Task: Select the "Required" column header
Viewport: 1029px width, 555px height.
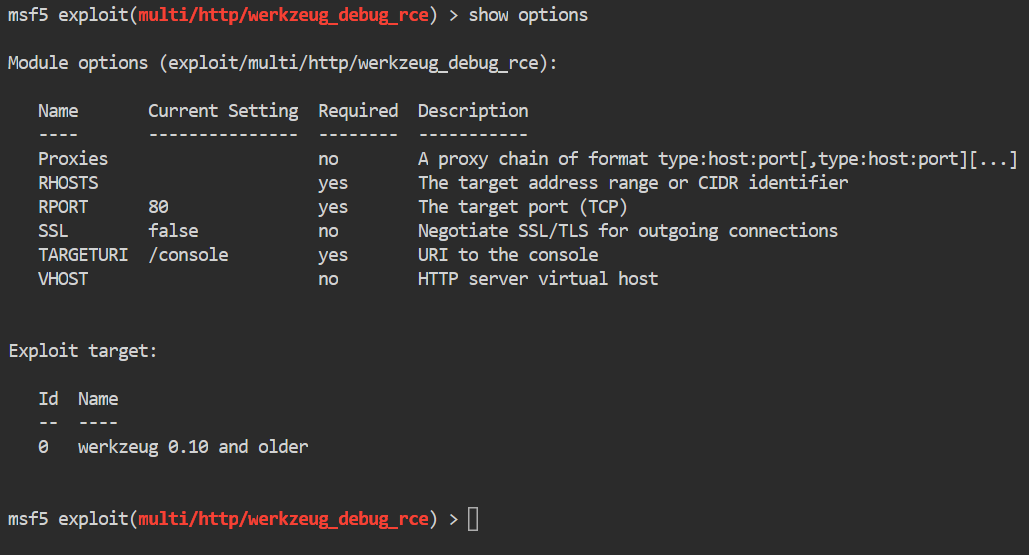Action: pos(358,111)
